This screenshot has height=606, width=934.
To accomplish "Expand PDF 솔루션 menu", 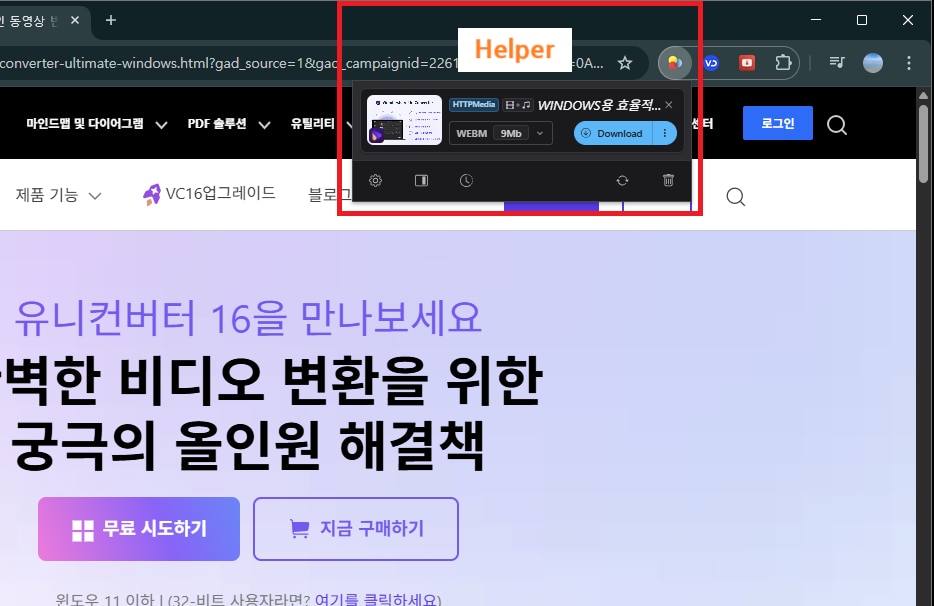I will (229, 124).
